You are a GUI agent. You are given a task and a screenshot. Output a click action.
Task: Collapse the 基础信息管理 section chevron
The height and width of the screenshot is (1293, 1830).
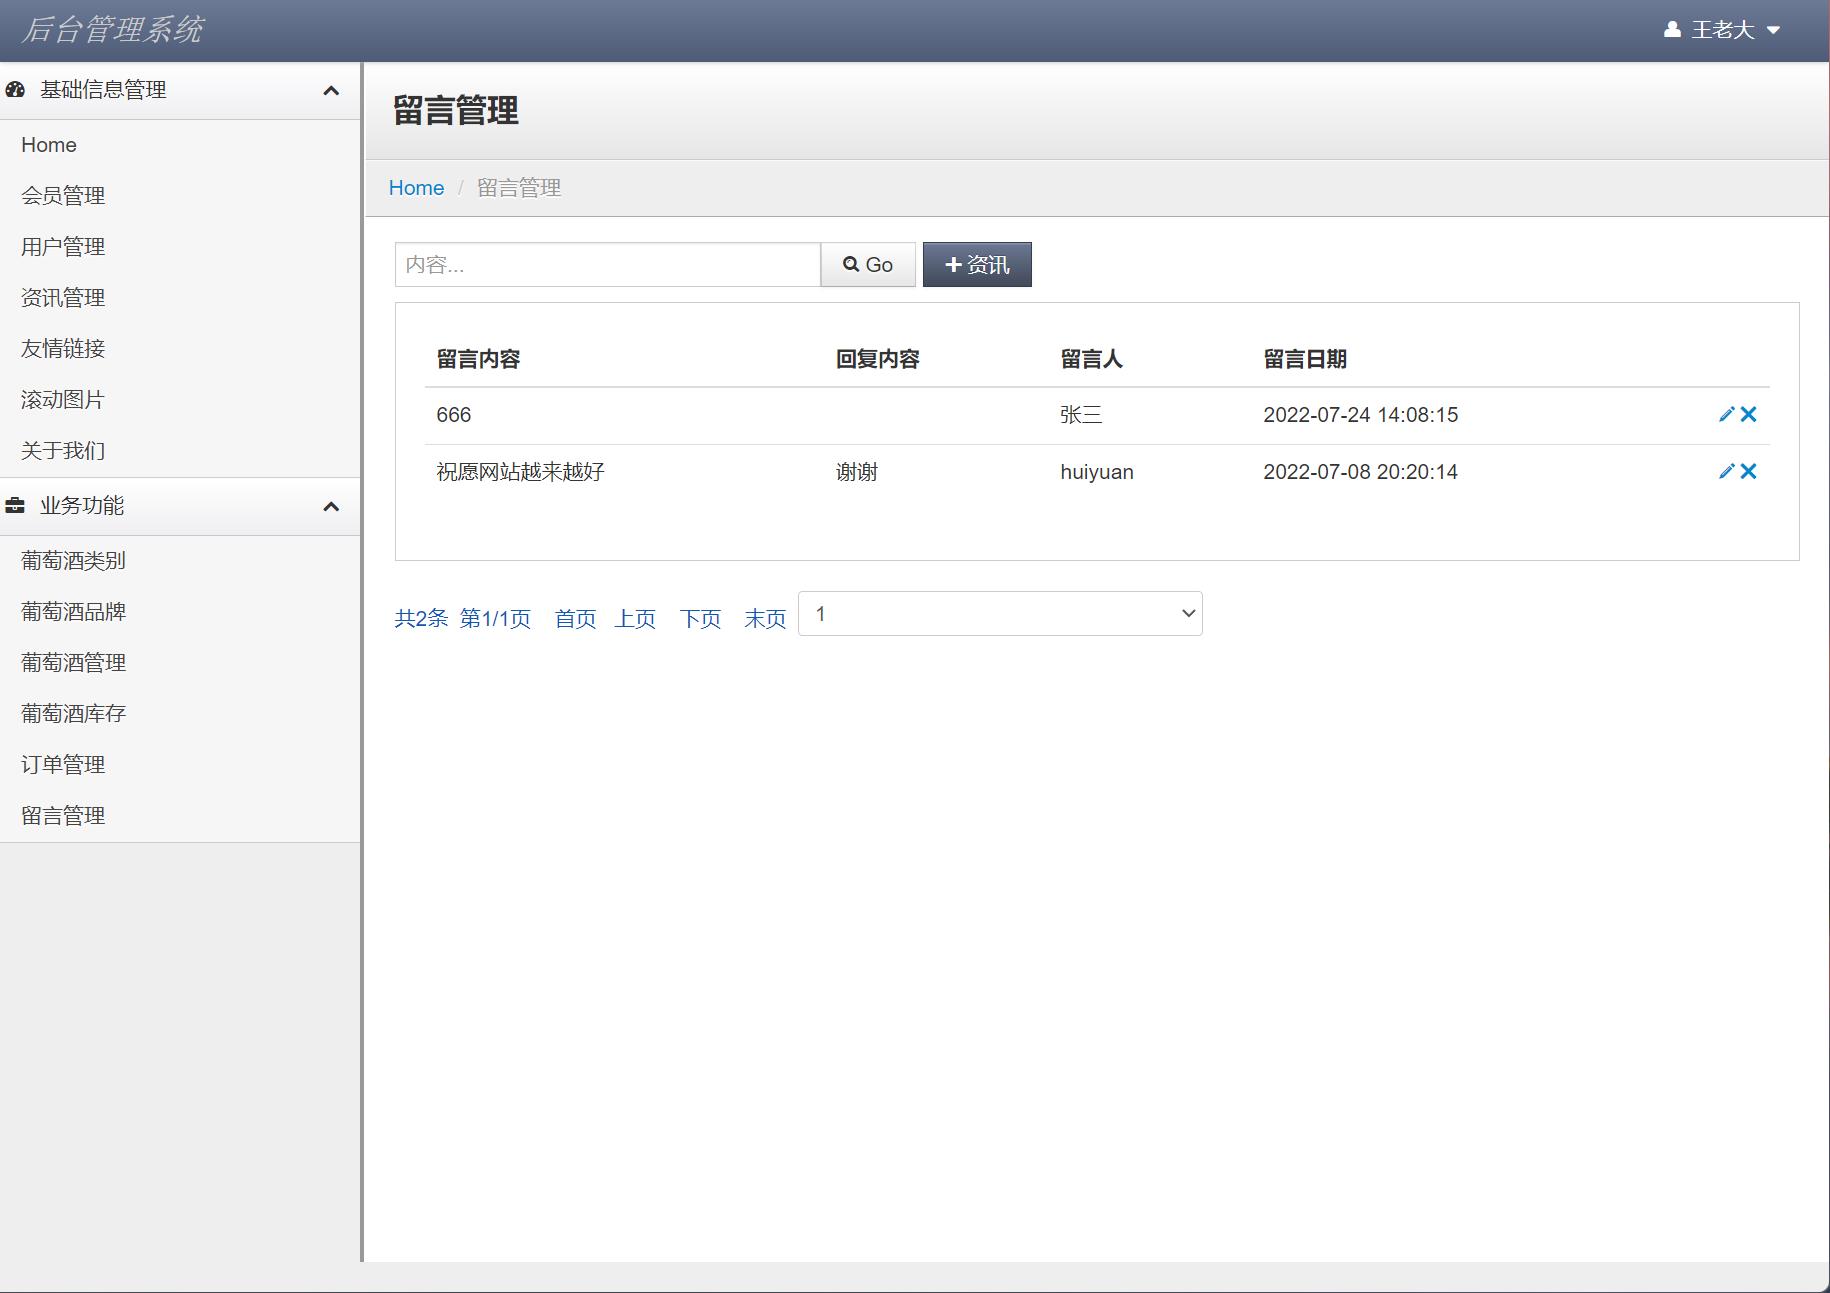click(x=331, y=91)
